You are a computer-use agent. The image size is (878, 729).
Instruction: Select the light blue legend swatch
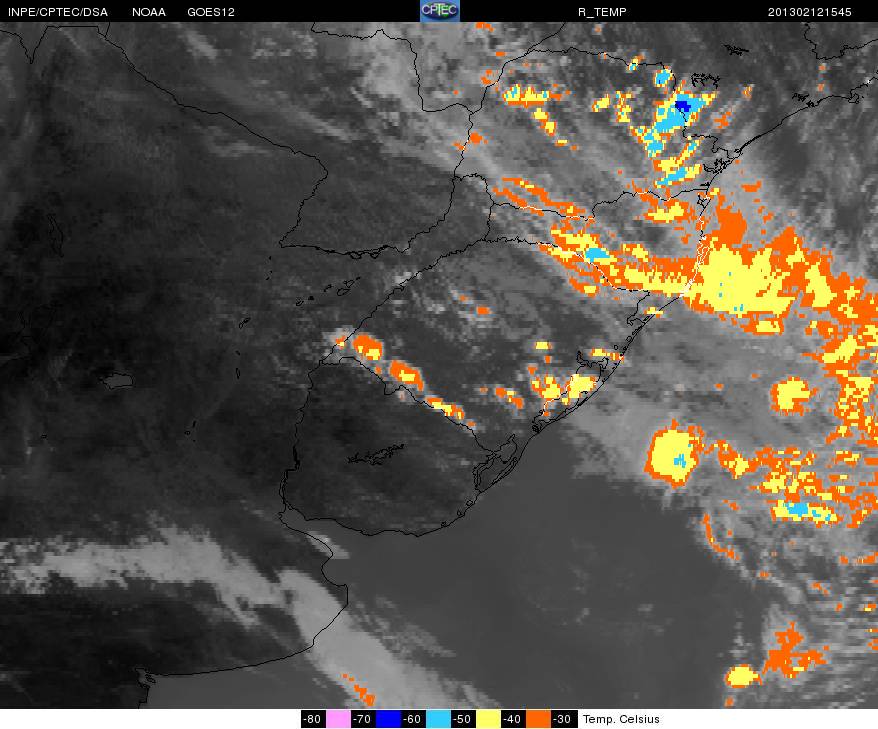pos(438,719)
